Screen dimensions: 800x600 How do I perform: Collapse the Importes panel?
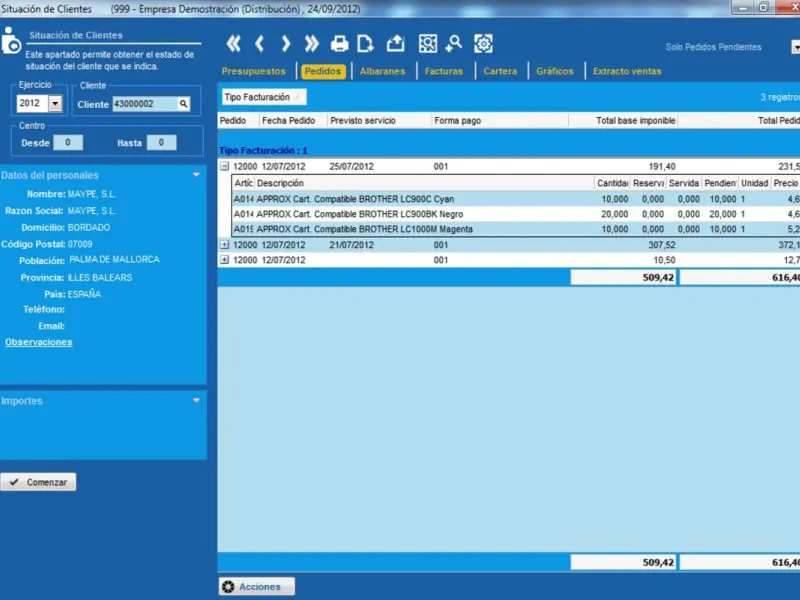click(x=196, y=401)
